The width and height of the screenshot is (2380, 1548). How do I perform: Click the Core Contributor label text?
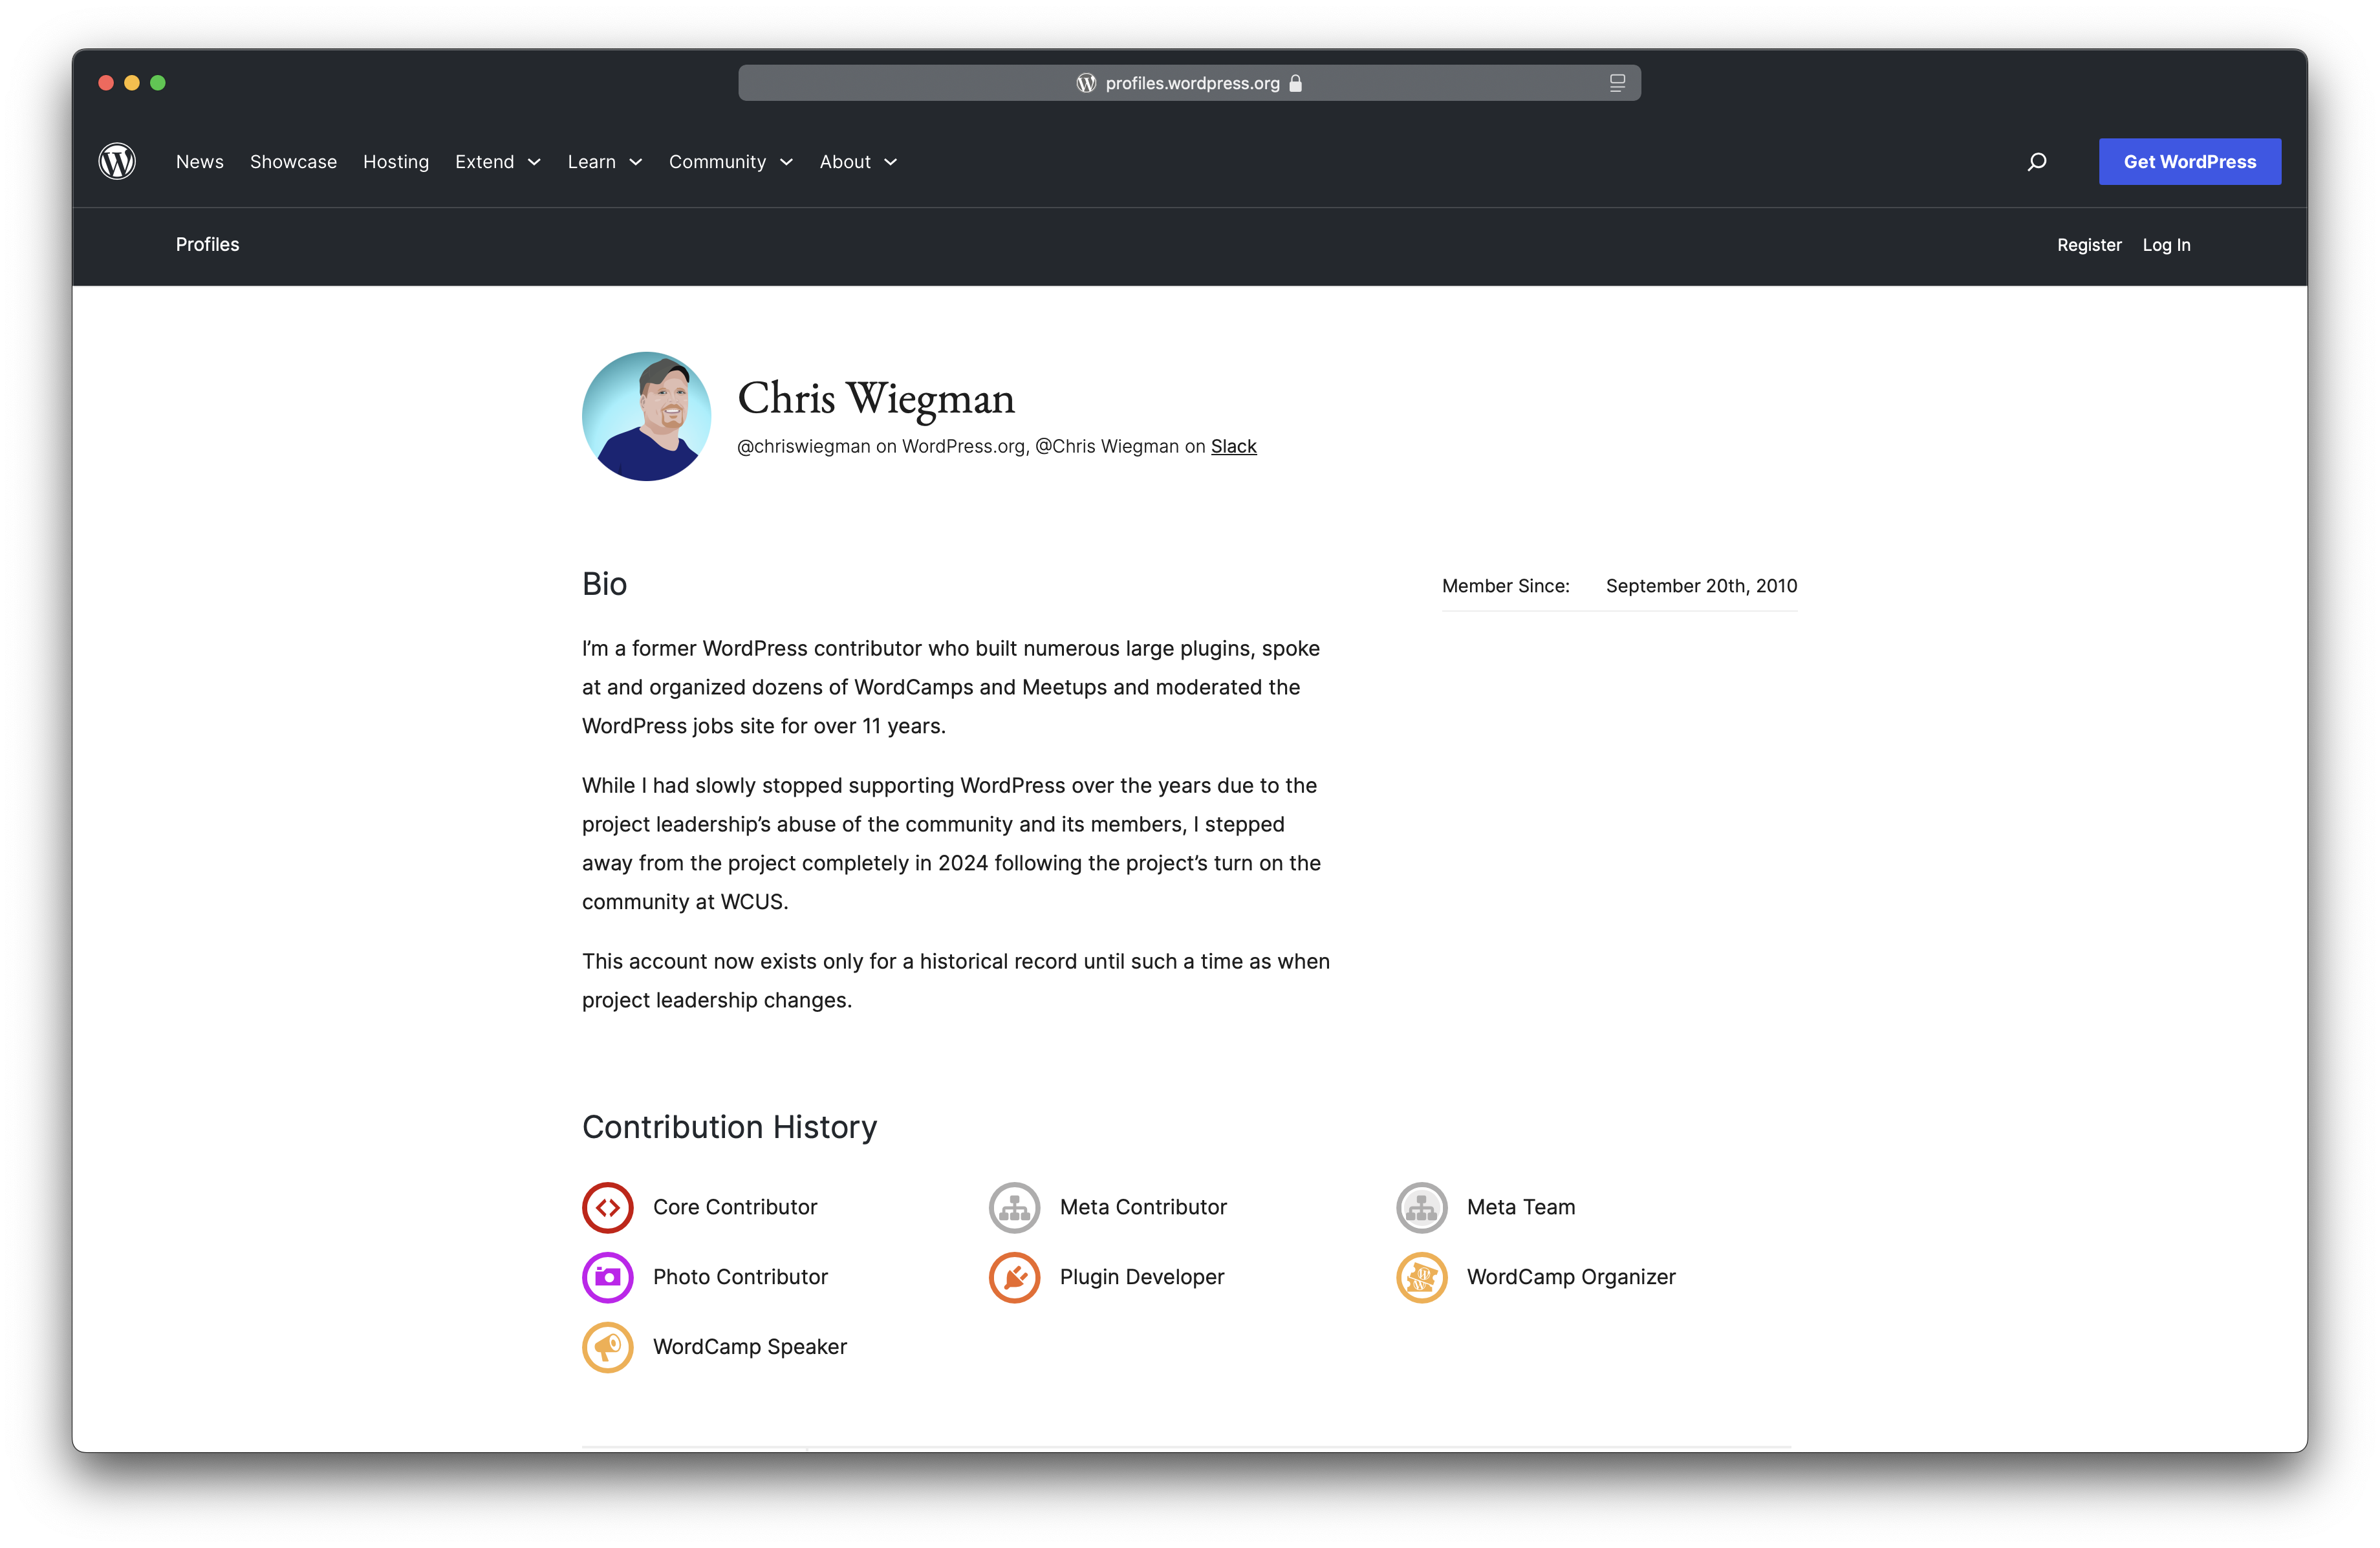735,1207
